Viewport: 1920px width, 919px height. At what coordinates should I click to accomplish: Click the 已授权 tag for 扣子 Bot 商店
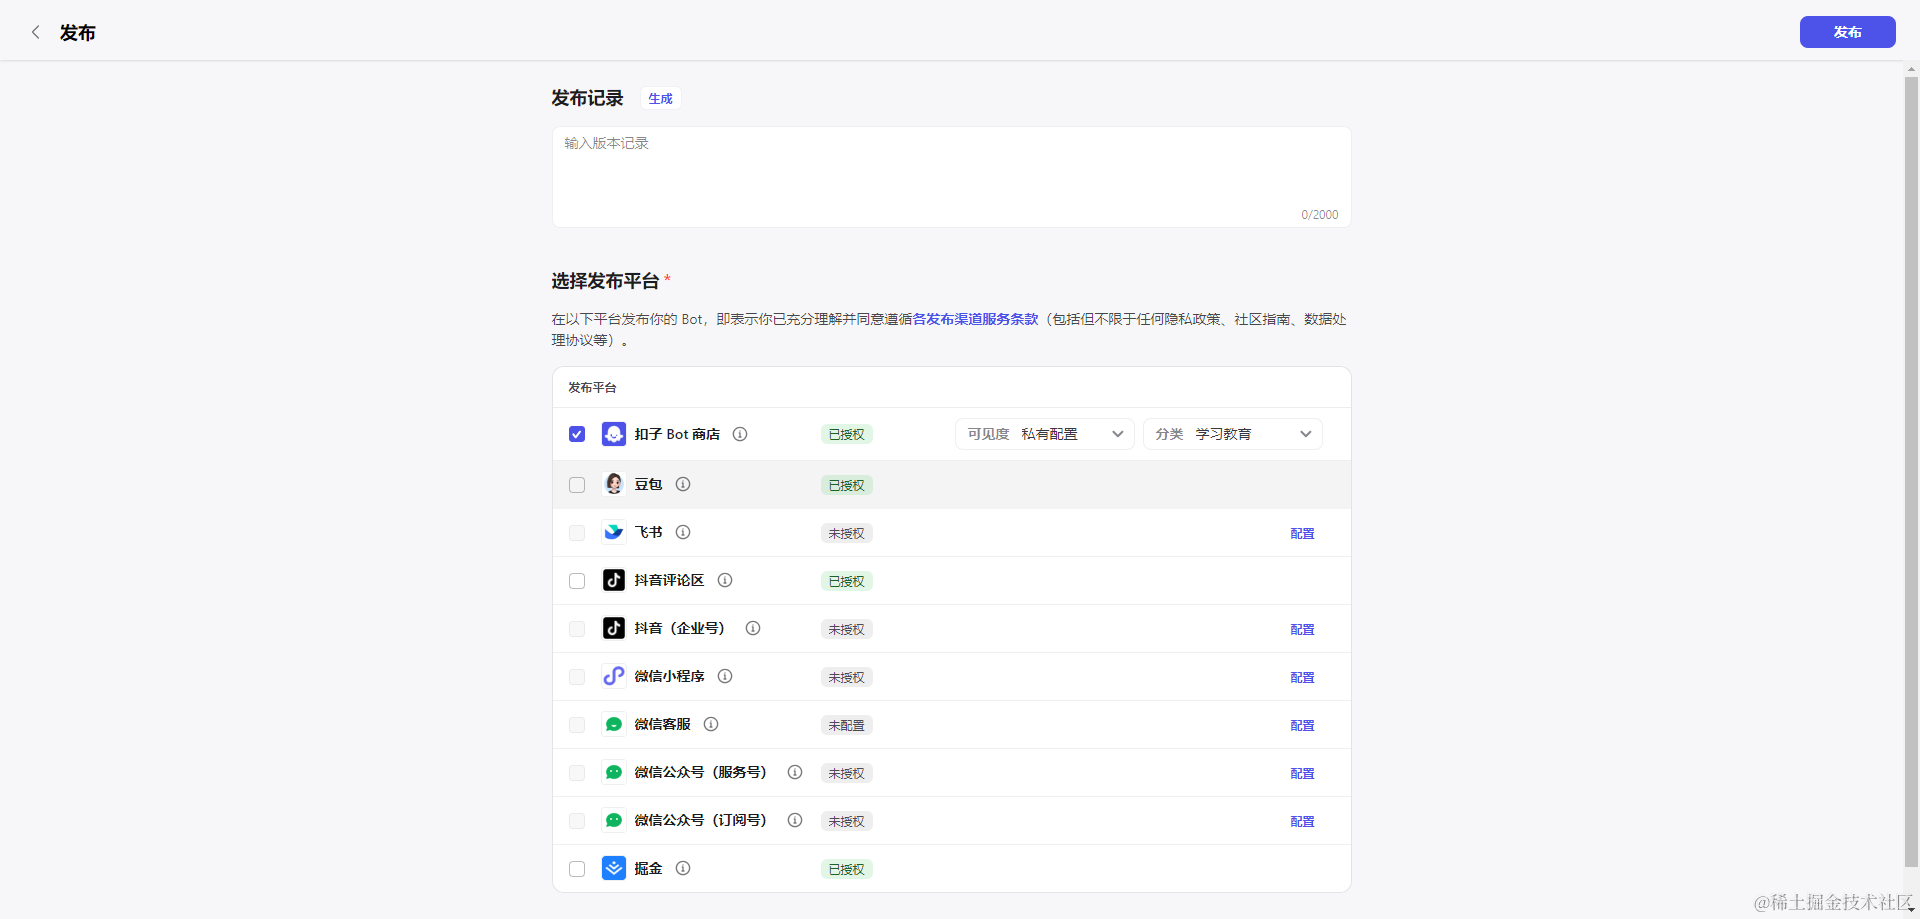click(846, 434)
